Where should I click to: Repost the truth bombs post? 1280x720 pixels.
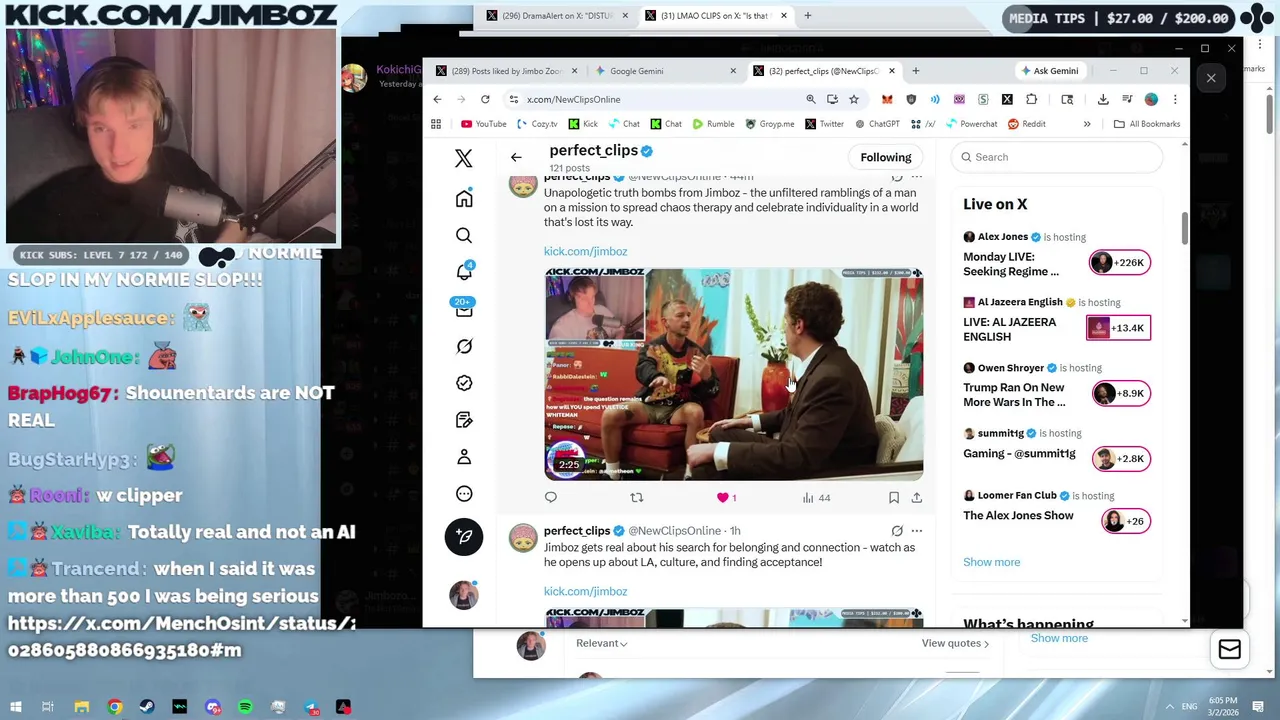(x=637, y=497)
